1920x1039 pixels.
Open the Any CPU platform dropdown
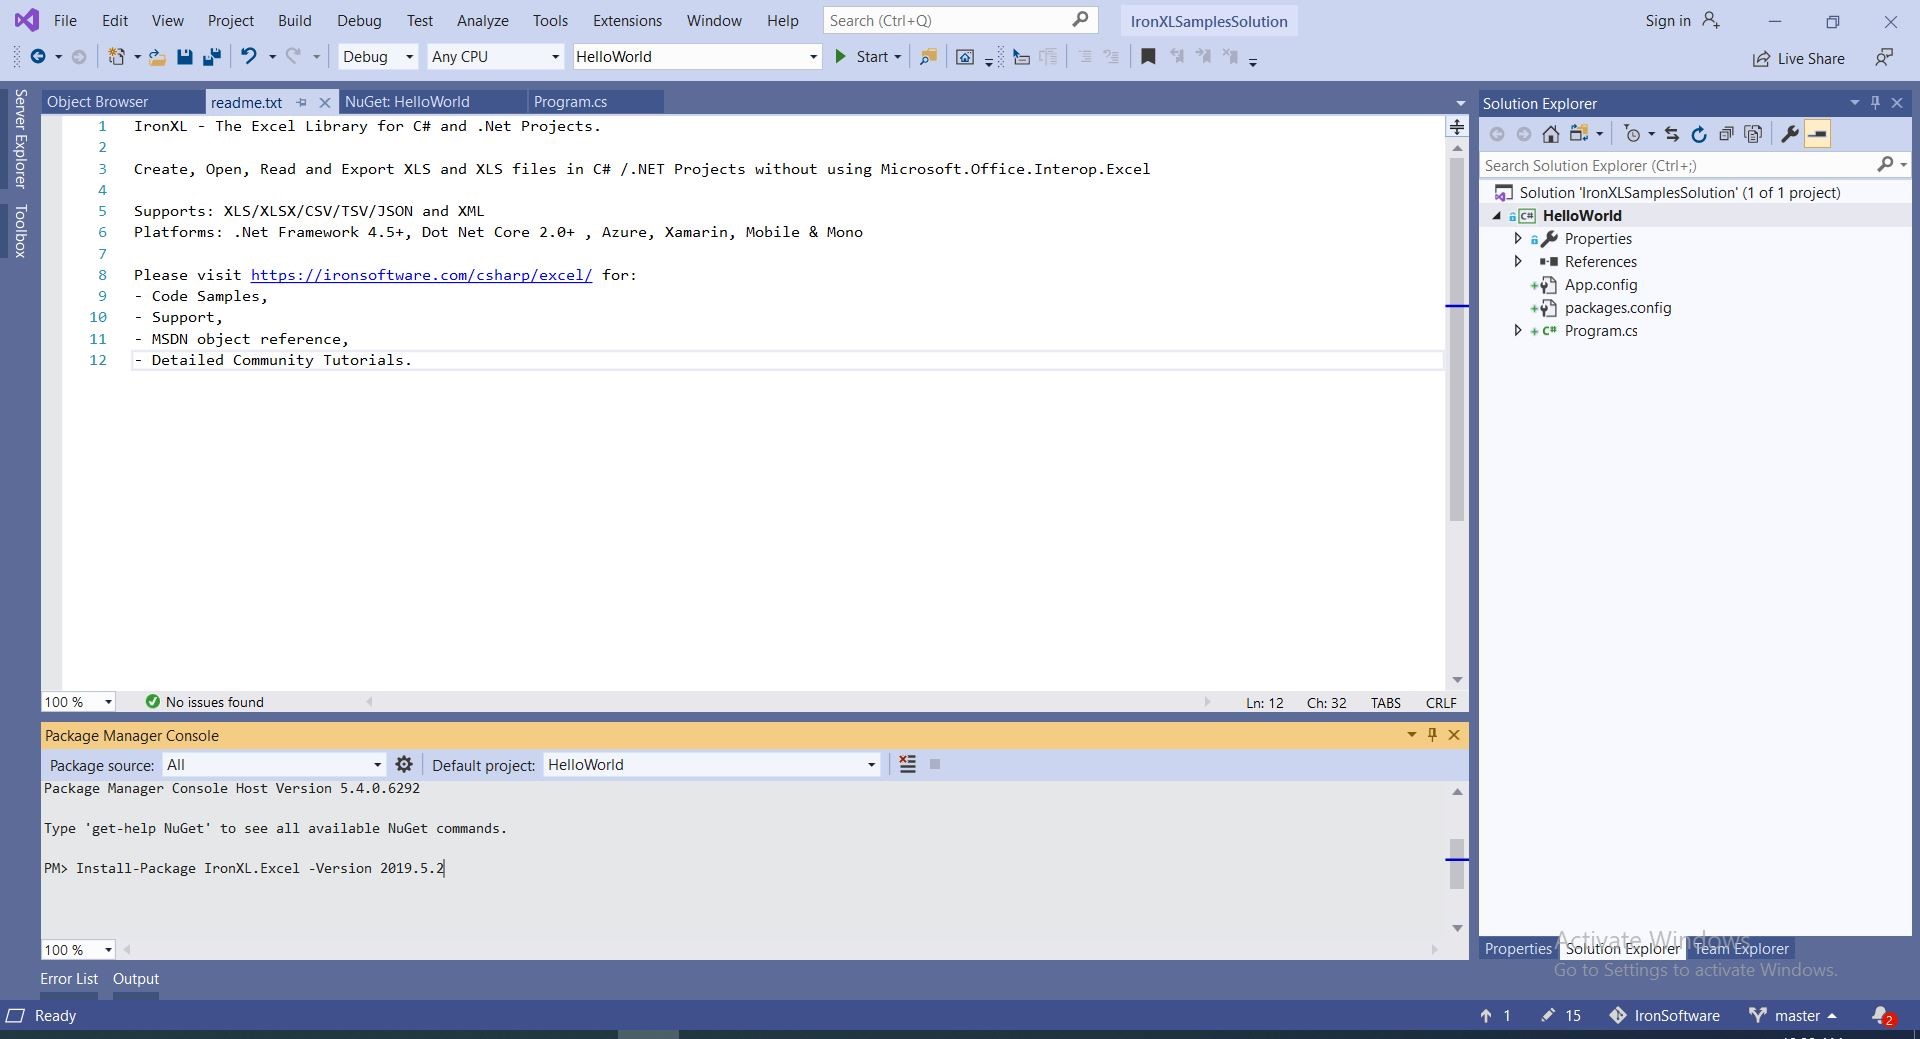pos(495,57)
